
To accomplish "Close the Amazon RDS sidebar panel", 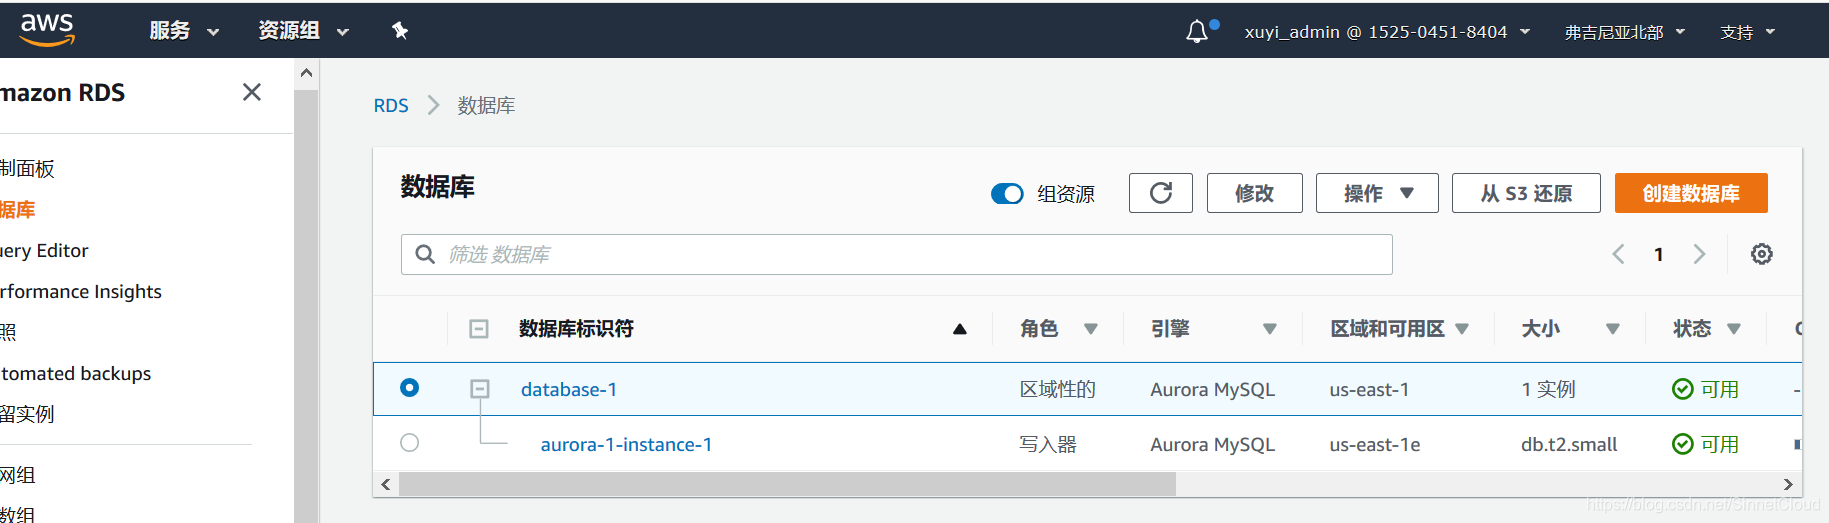I will 252,92.
